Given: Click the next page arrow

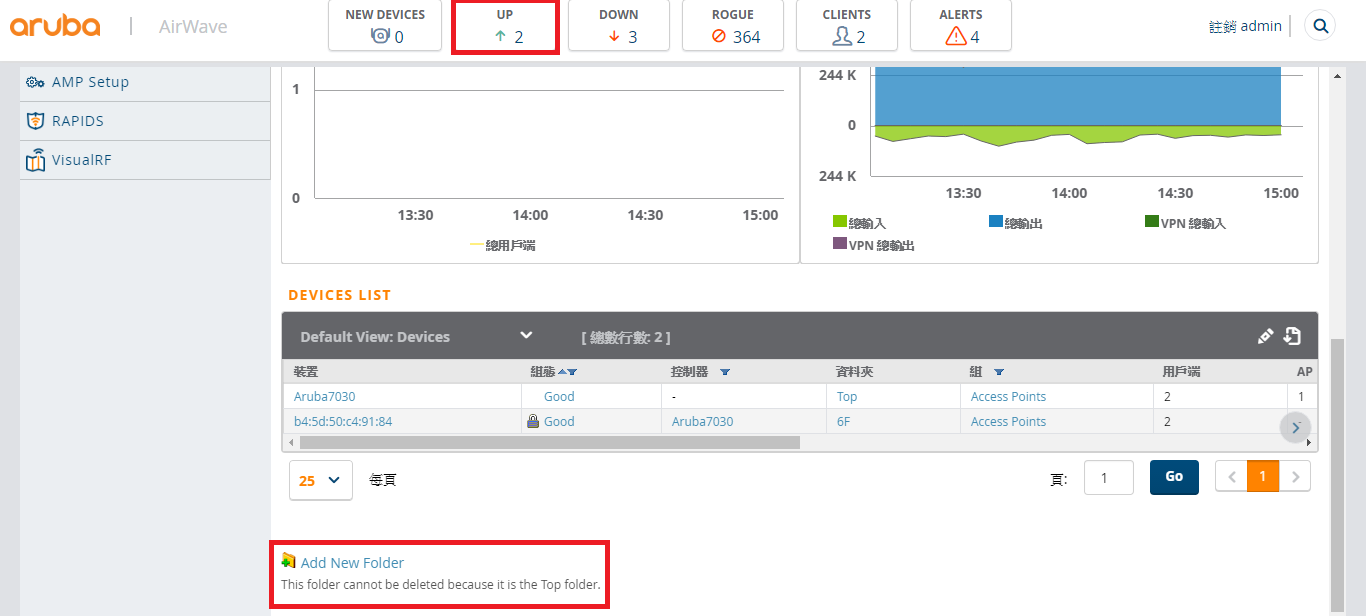Looking at the screenshot, I should (x=1295, y=477).
